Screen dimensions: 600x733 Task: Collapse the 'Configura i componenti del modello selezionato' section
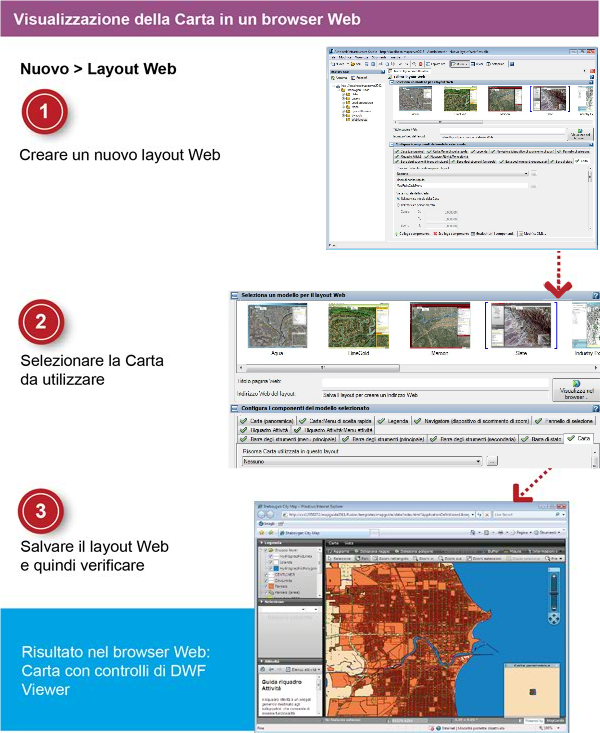[234, 409]
